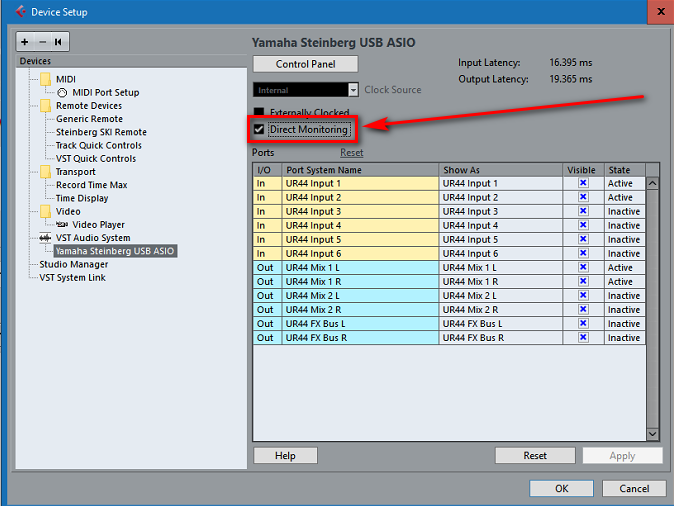Image resolution: width=674 pixels, height=506 pixels.
Task: Click the Video folder icon
Action: tap(46, 212)
